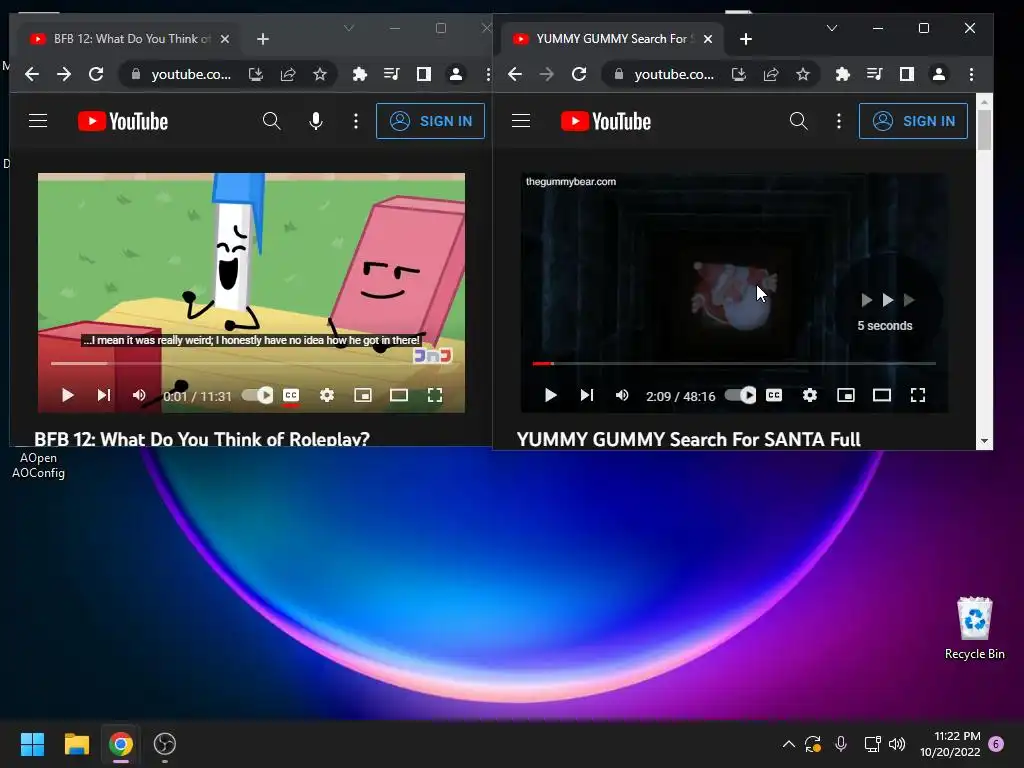Viewport: 1024px width, 768px height.
Task: Toggle side panel in left Chrome window
Action: [424, 74]
